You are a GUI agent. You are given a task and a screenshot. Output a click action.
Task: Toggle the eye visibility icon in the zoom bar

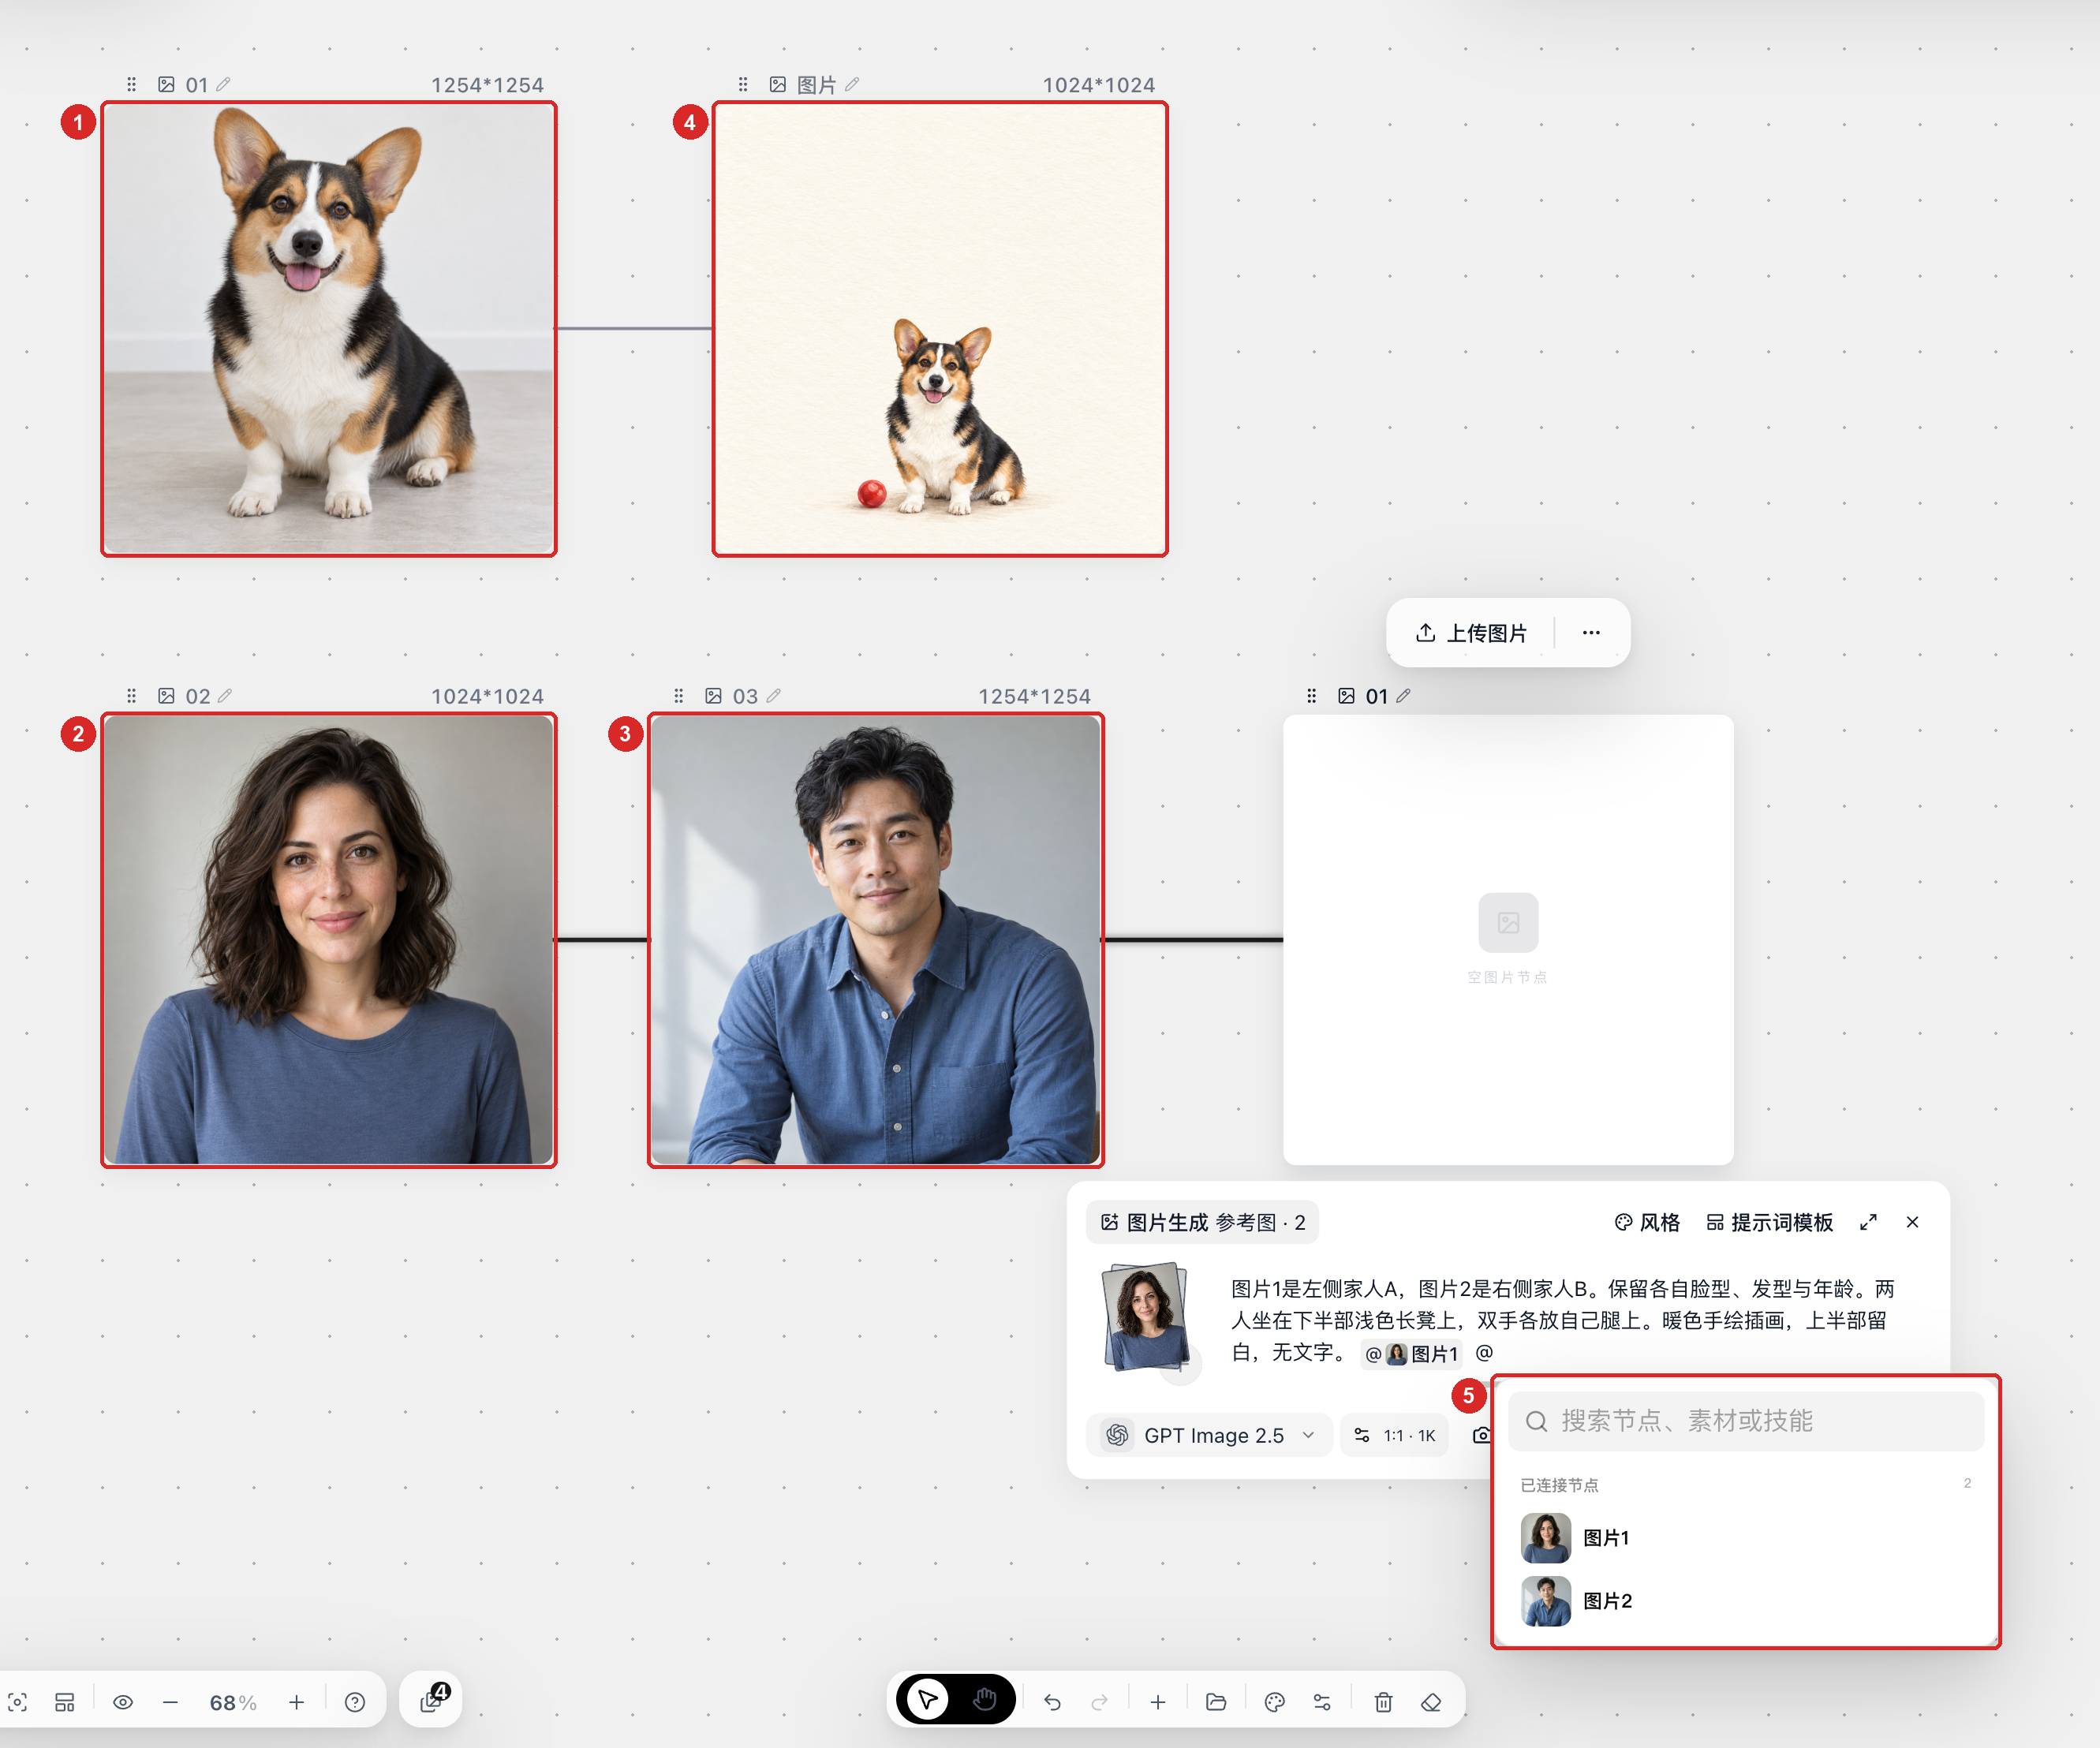point(123,1702)
